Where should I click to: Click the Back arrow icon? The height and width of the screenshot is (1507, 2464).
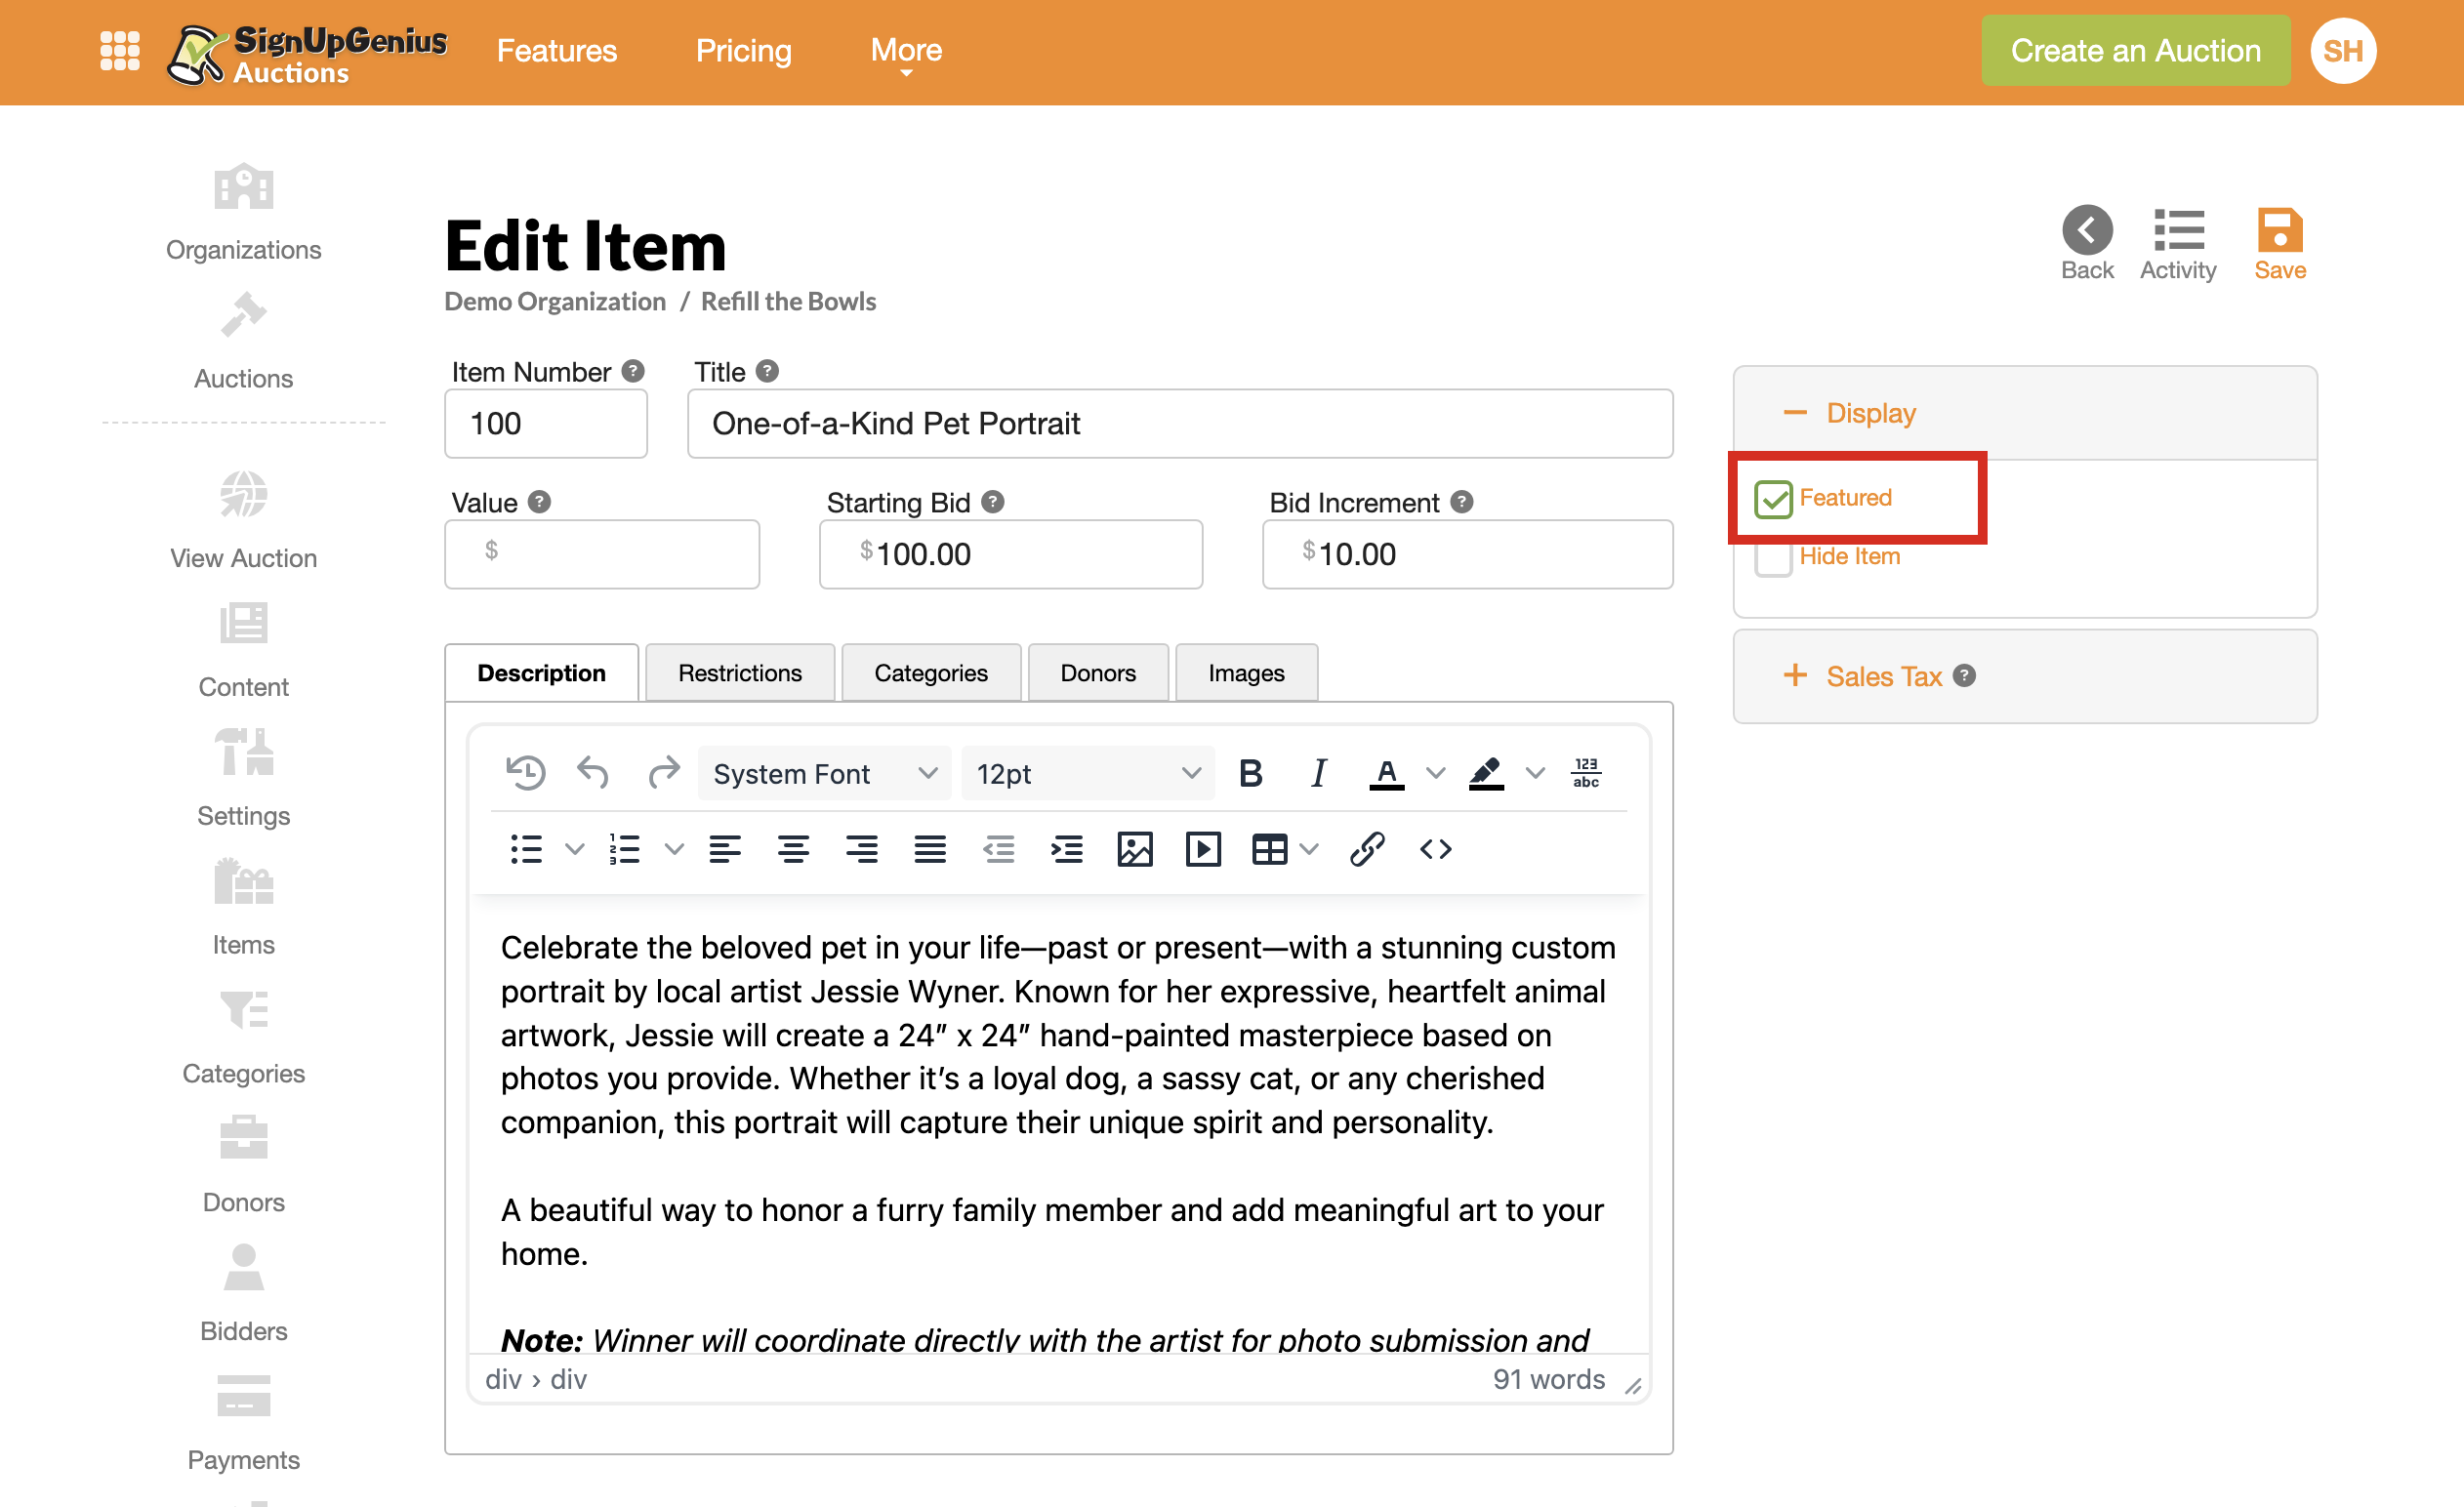[2086, 231]
